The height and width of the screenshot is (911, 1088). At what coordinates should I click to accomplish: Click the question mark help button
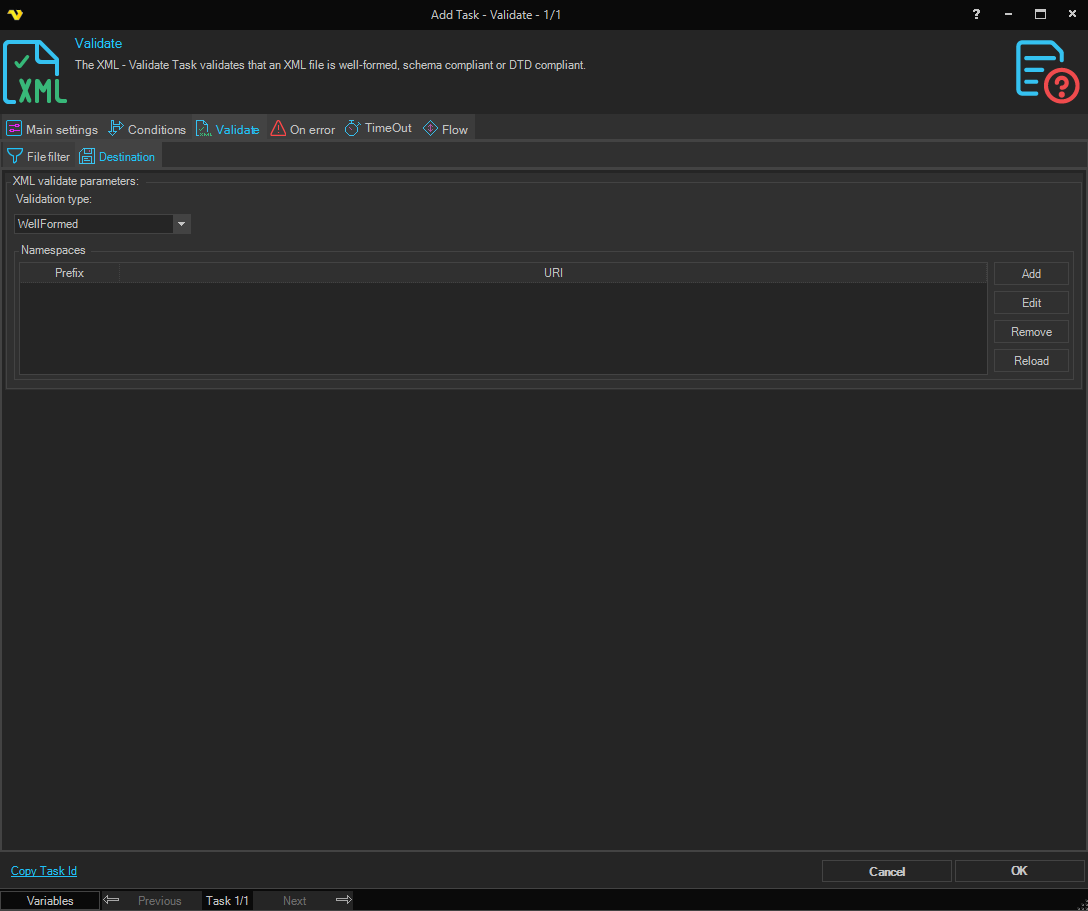(x=976, y=14)
